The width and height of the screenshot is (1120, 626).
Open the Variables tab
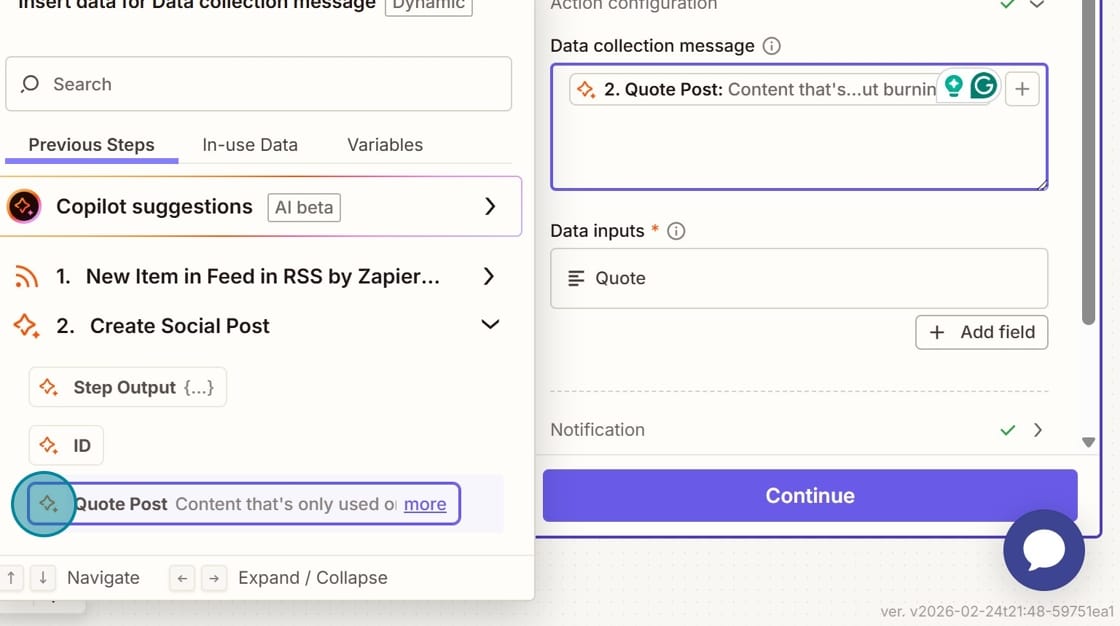pos(384,145)
